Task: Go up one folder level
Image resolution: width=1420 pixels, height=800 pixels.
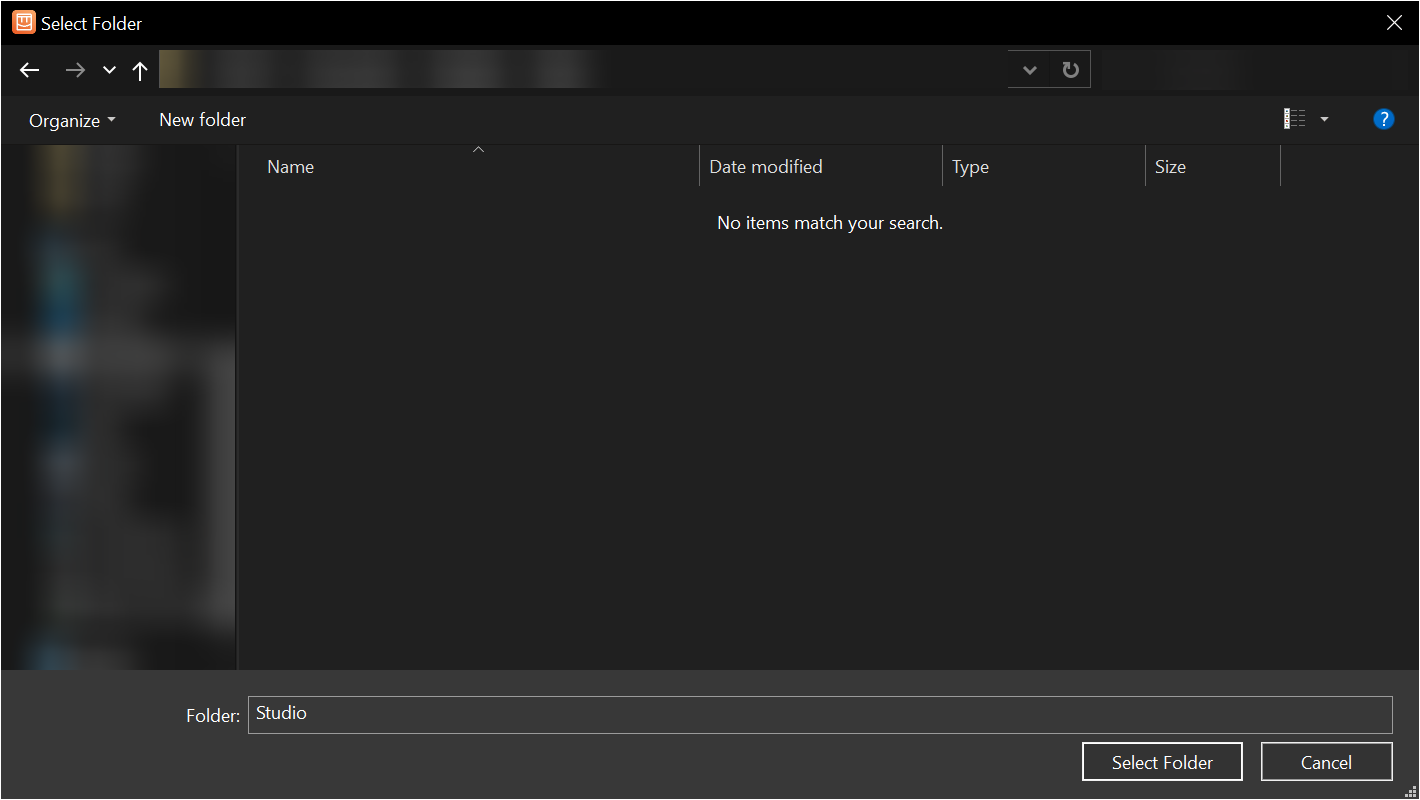Action: [140, 70]
